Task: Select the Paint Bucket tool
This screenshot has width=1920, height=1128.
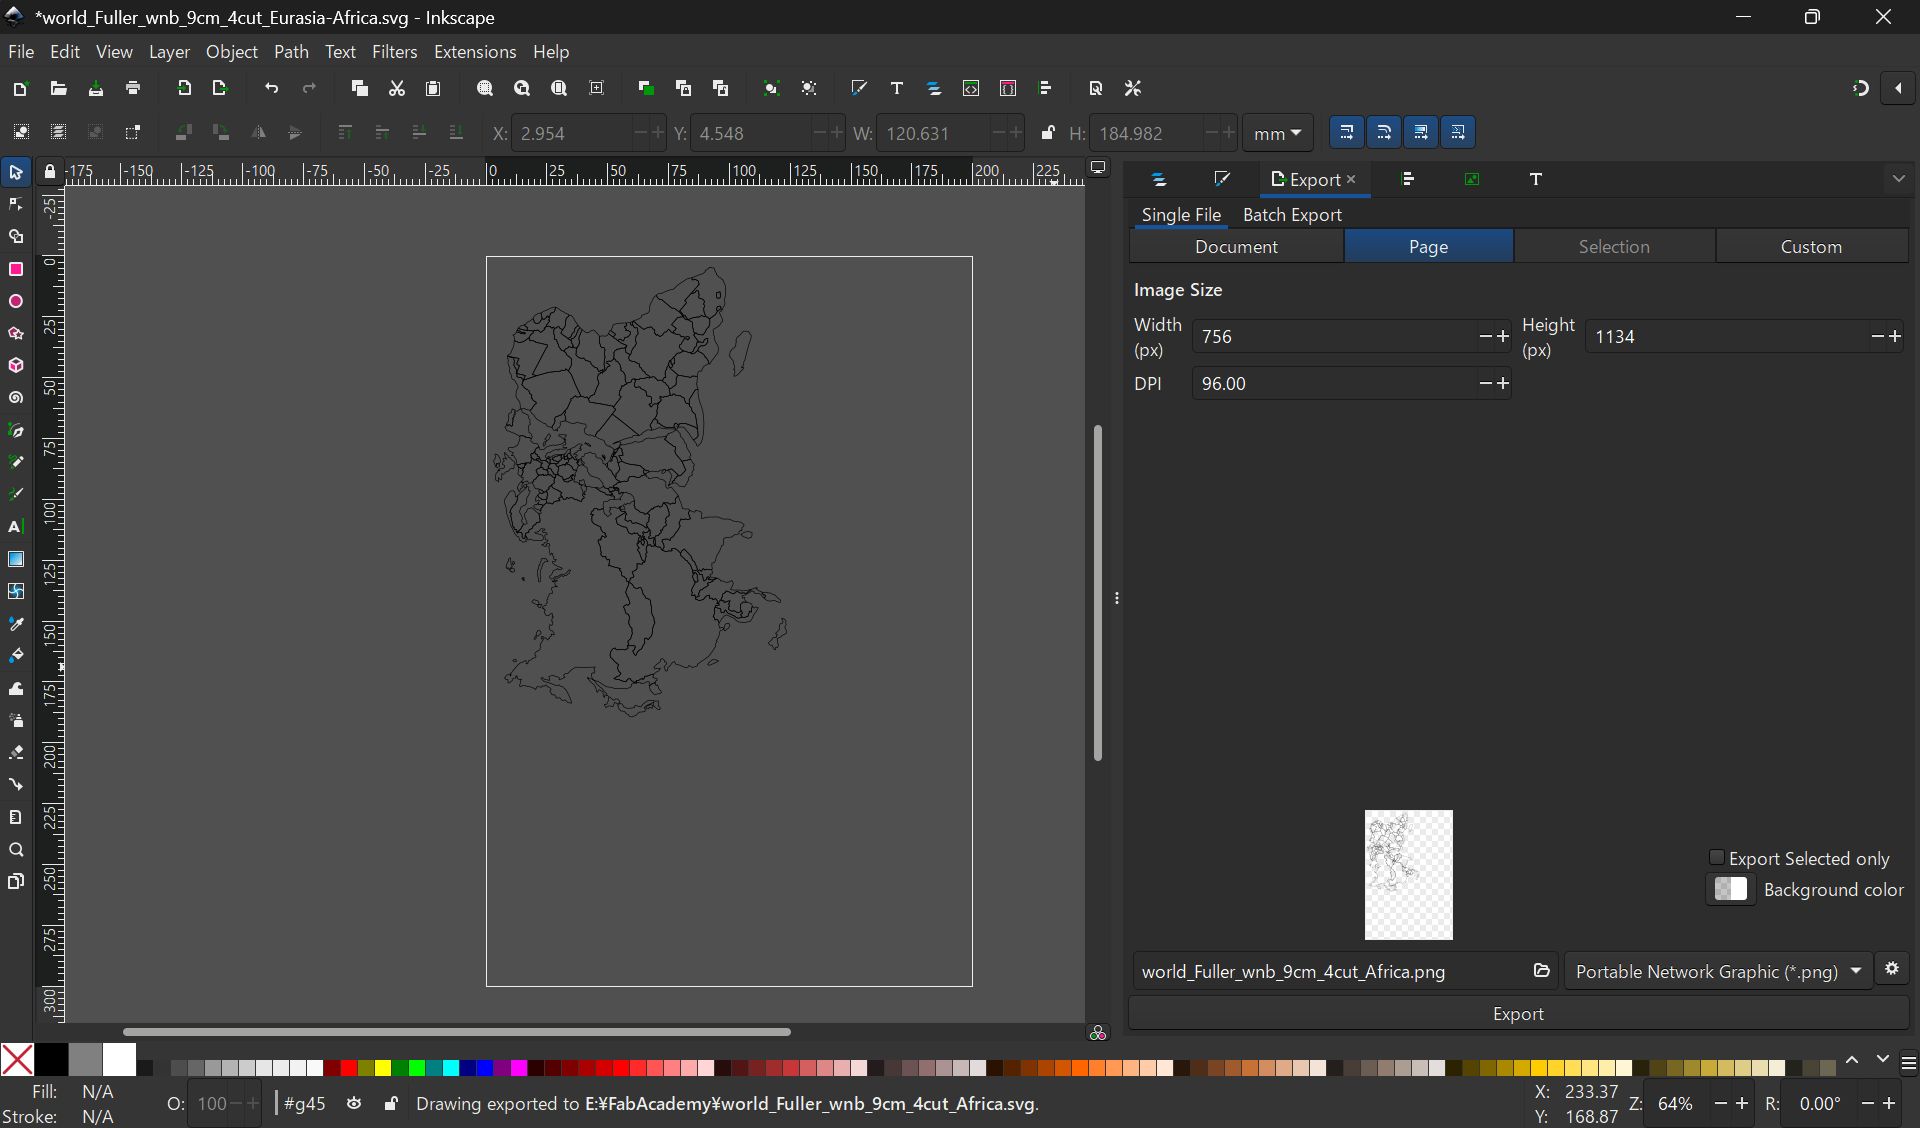Action: tap(16, 656)
